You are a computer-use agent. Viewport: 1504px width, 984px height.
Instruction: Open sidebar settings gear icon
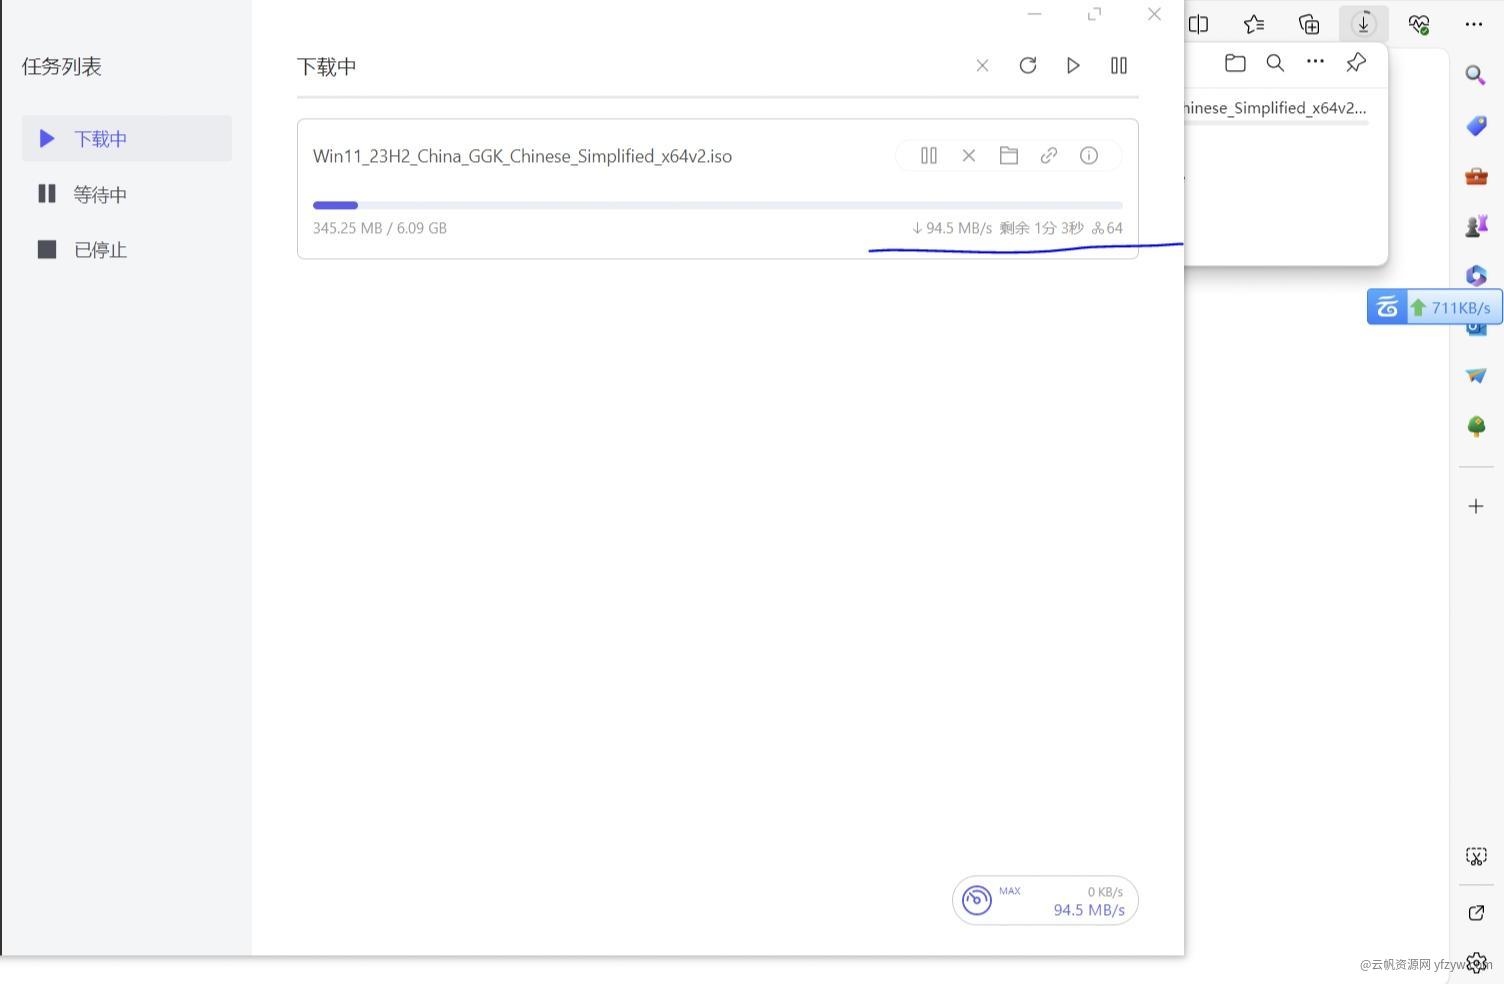tap(1476, 963)
